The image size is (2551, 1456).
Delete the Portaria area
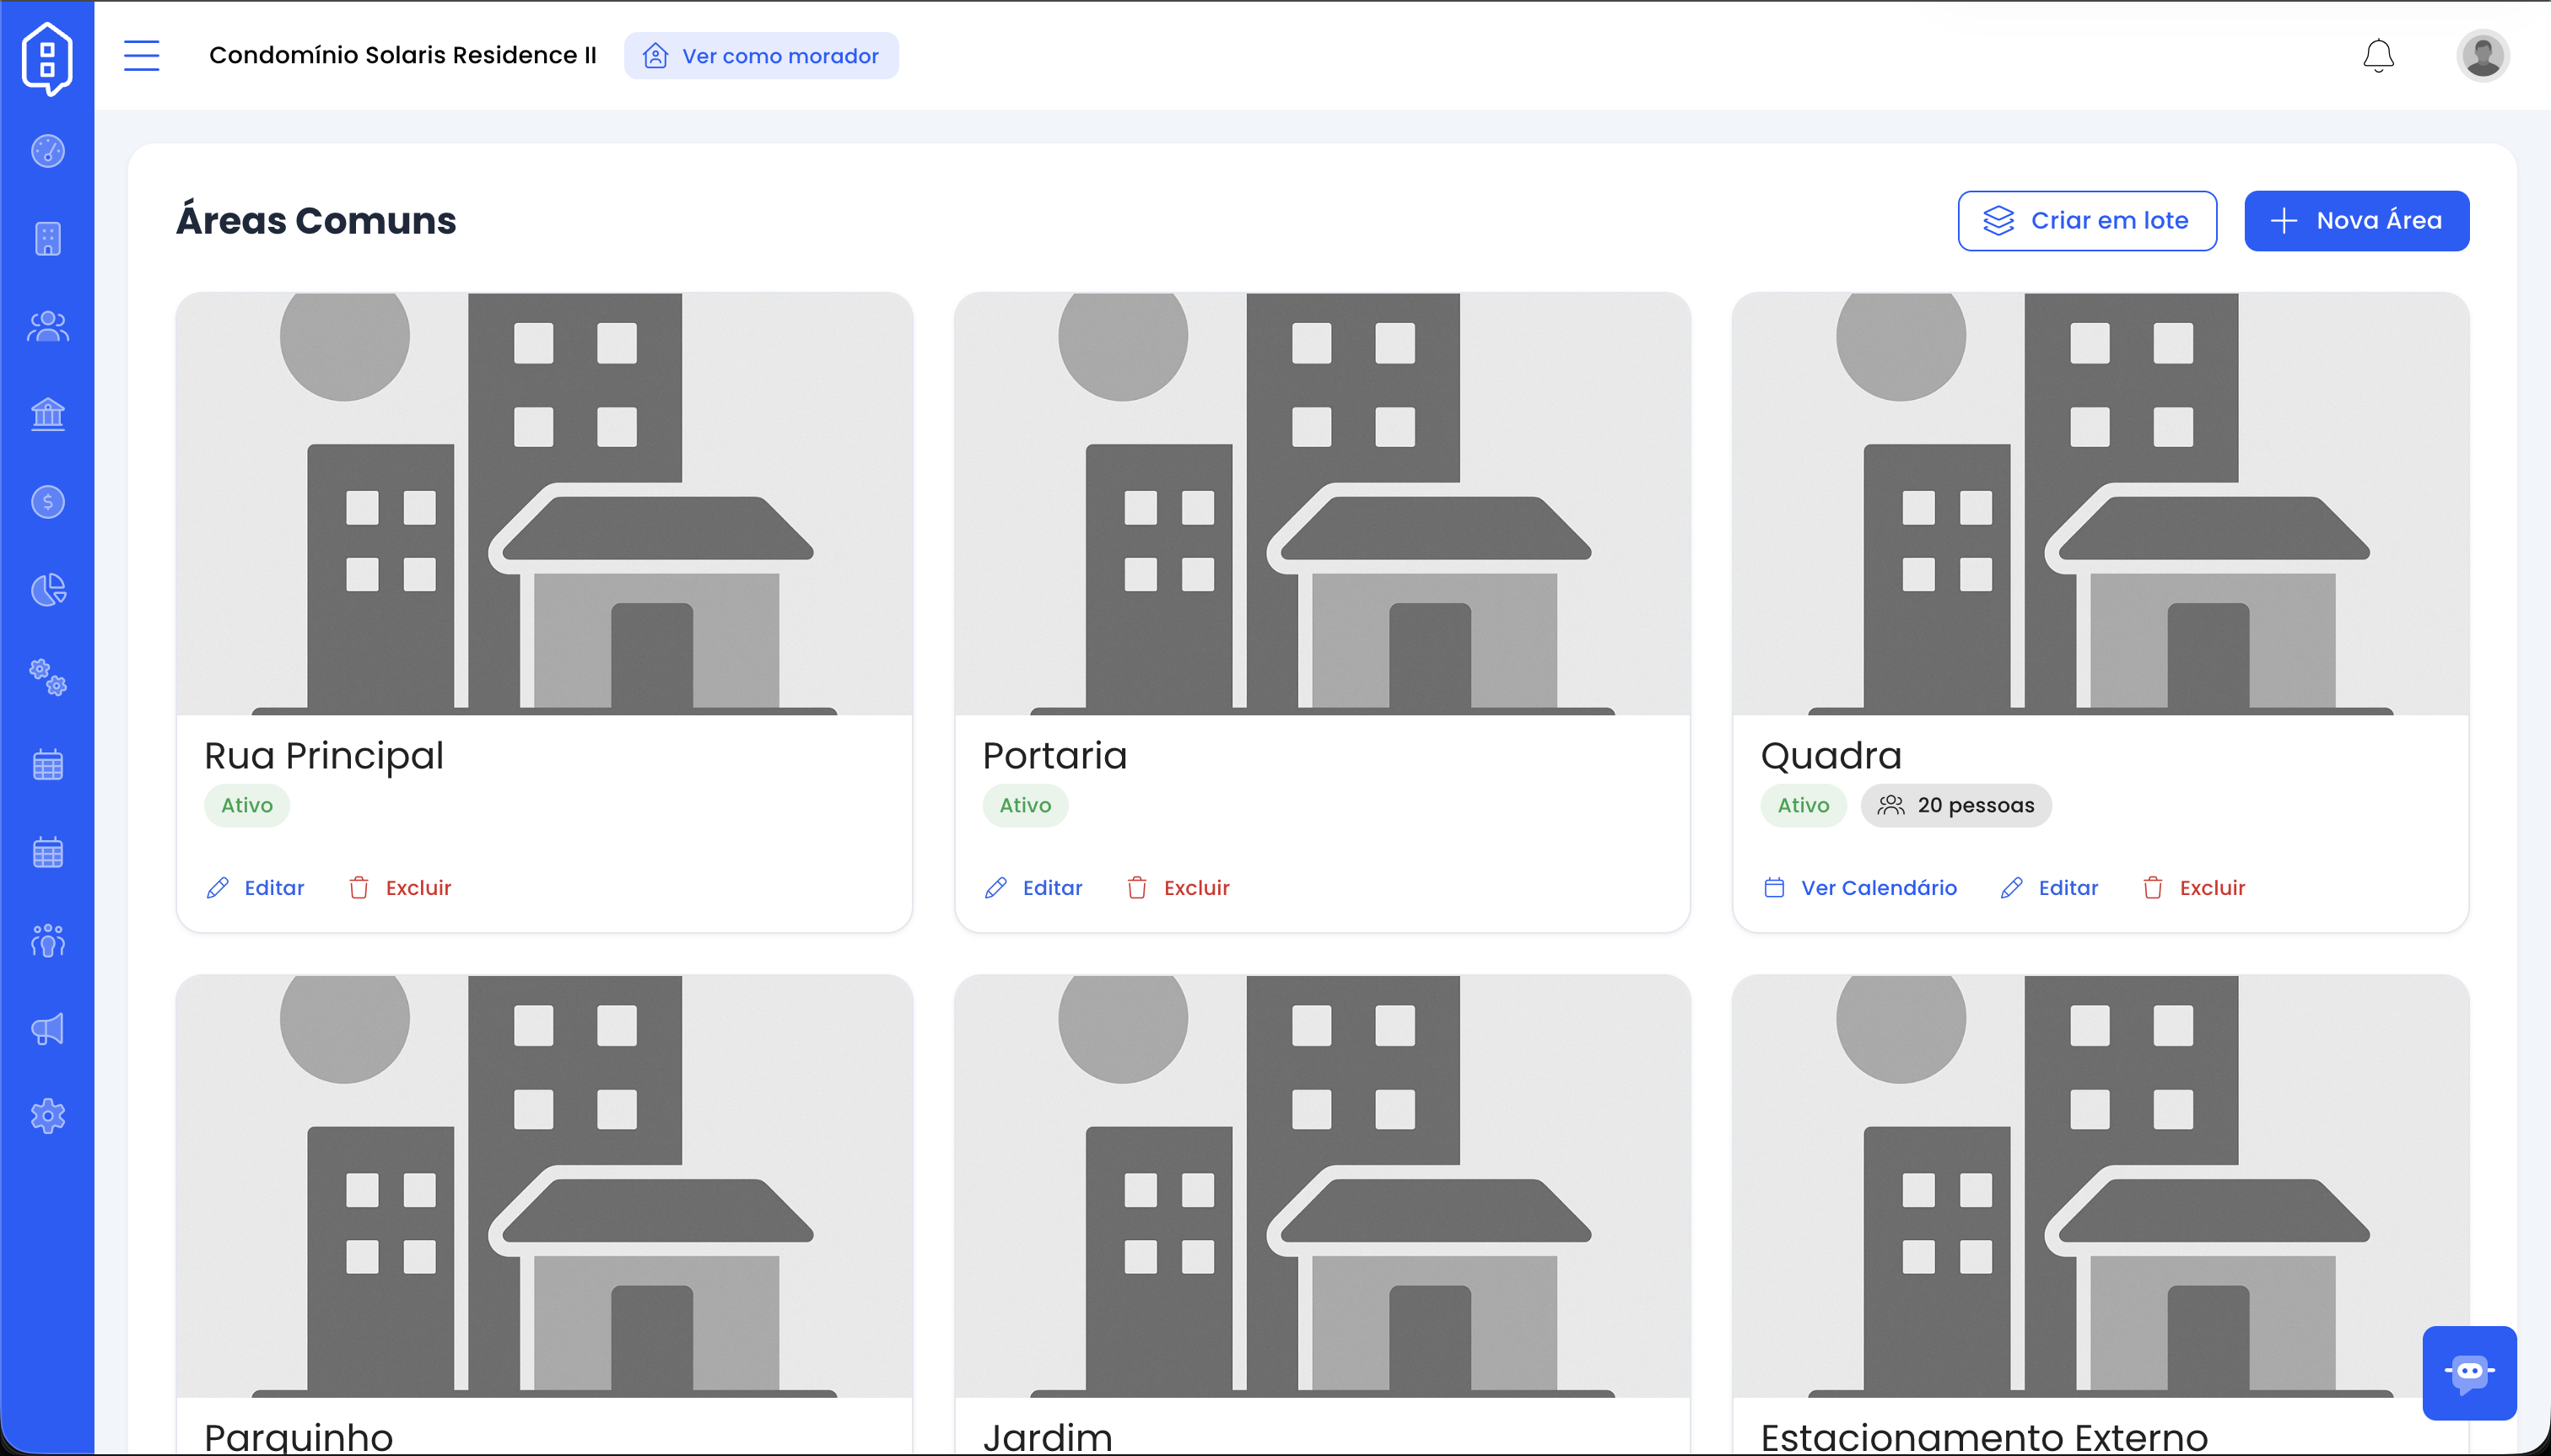click(x=1178, y=888)
